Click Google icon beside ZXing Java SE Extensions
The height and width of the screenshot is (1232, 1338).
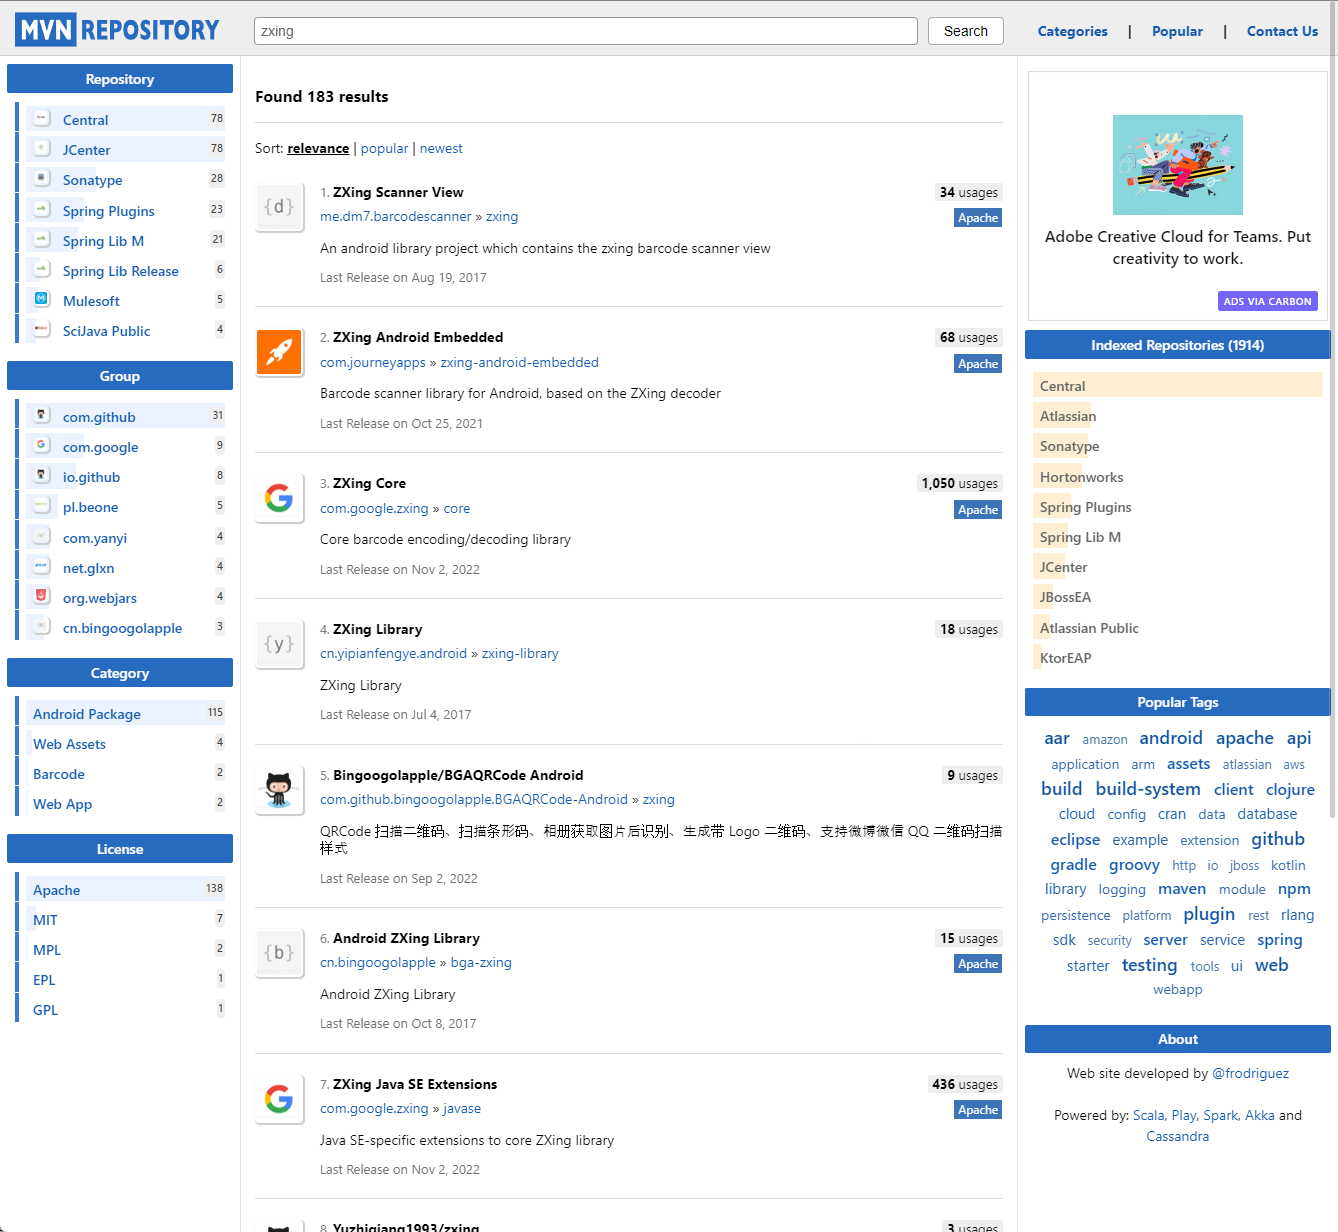point(279,1099)
